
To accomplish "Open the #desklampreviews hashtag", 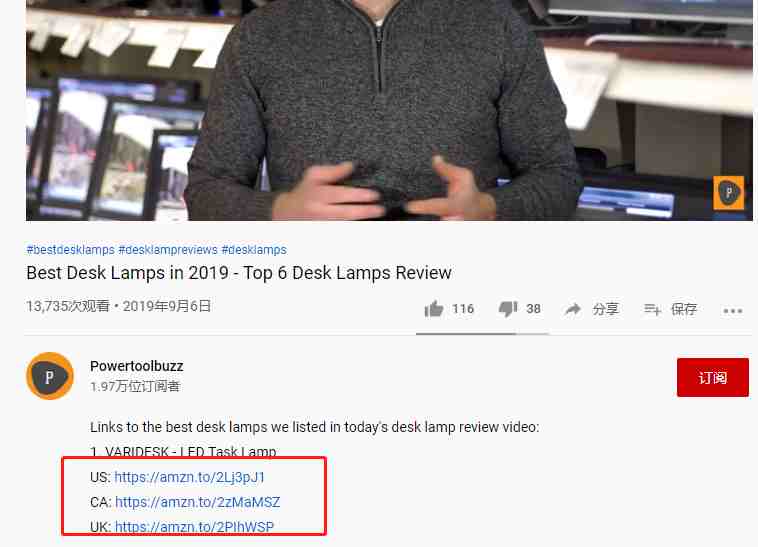I will (168, 249).
